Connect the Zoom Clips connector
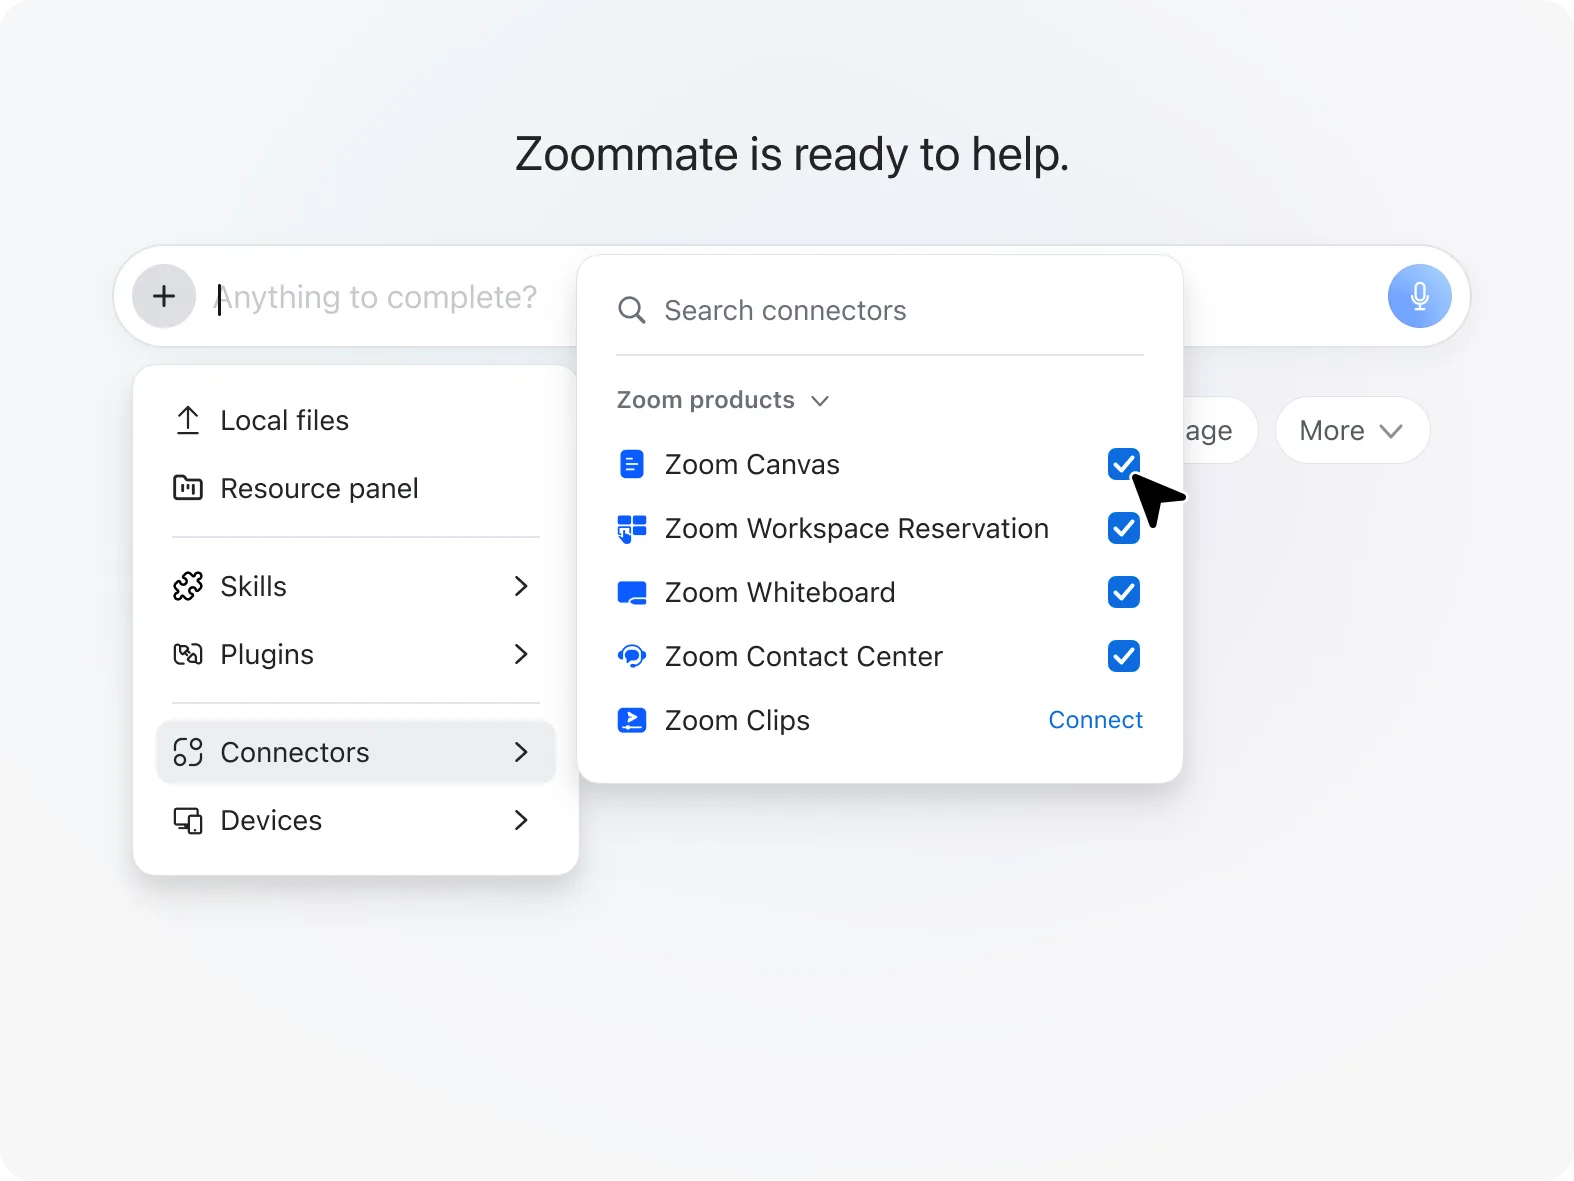 click(x=1095, y=720)
